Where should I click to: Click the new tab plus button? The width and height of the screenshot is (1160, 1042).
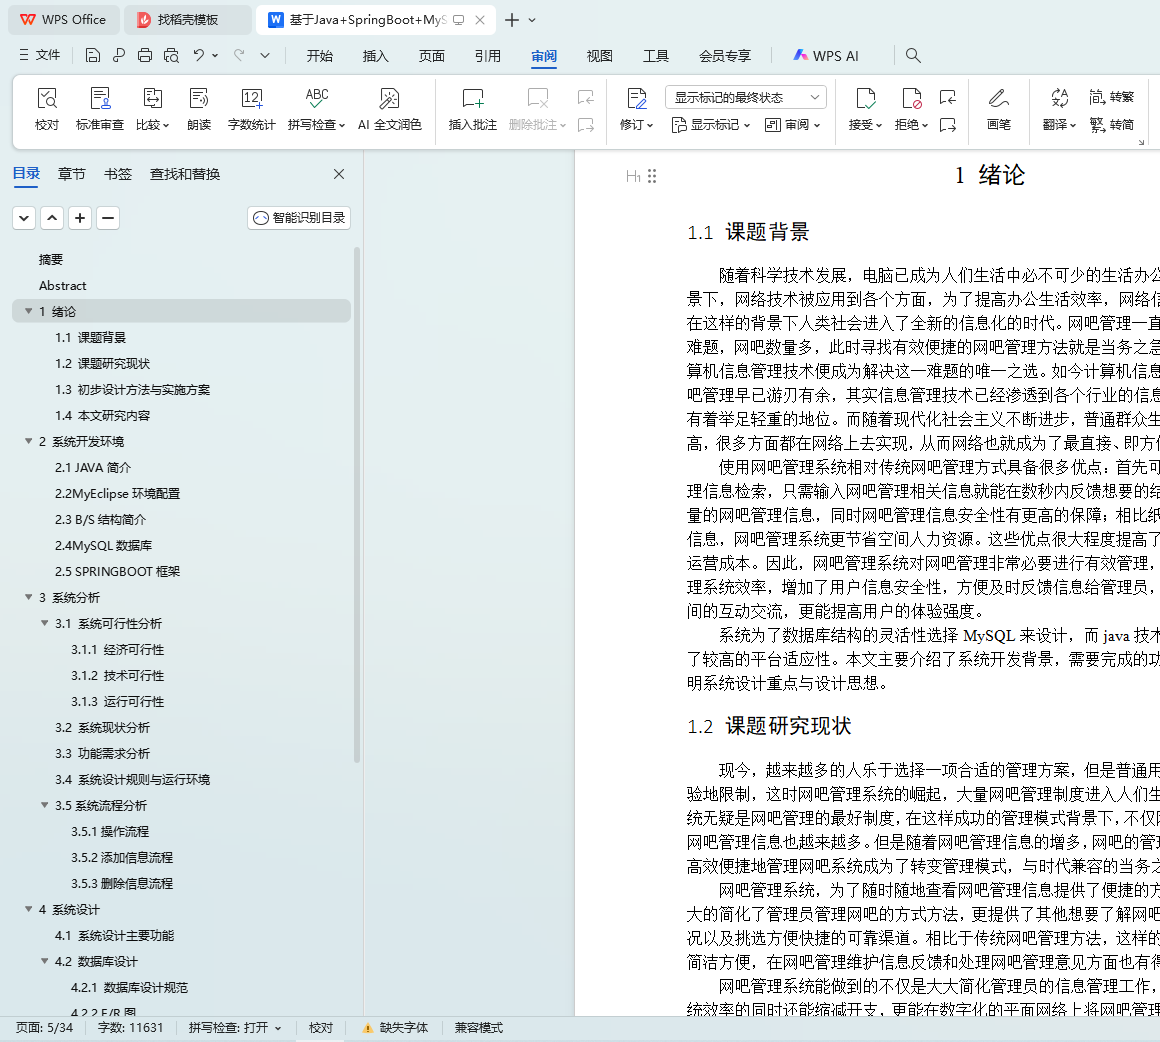click(512, 20)
